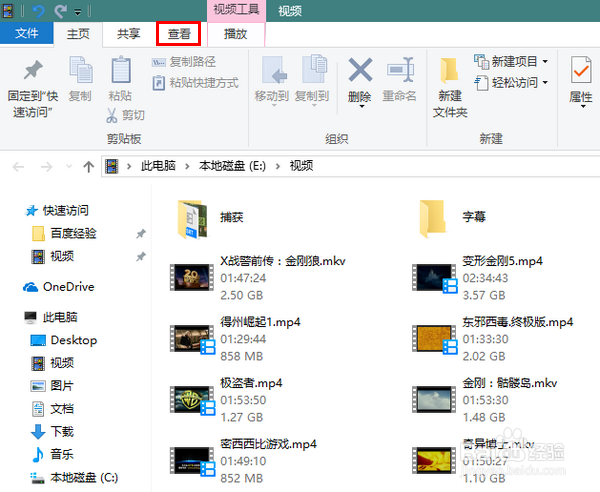
Task: Switch to the Share (共享) ribbon tab
Action: [x=129, y=34]
